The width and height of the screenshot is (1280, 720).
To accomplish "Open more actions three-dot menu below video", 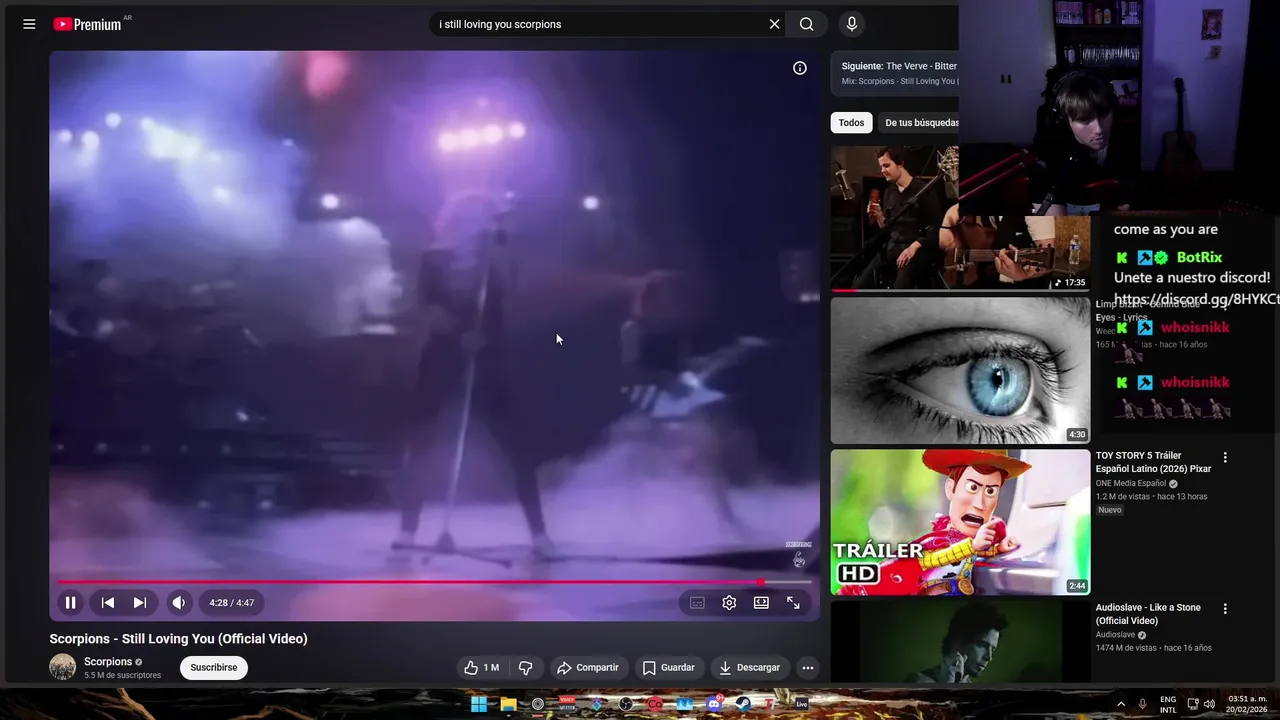I will (808, 668).
